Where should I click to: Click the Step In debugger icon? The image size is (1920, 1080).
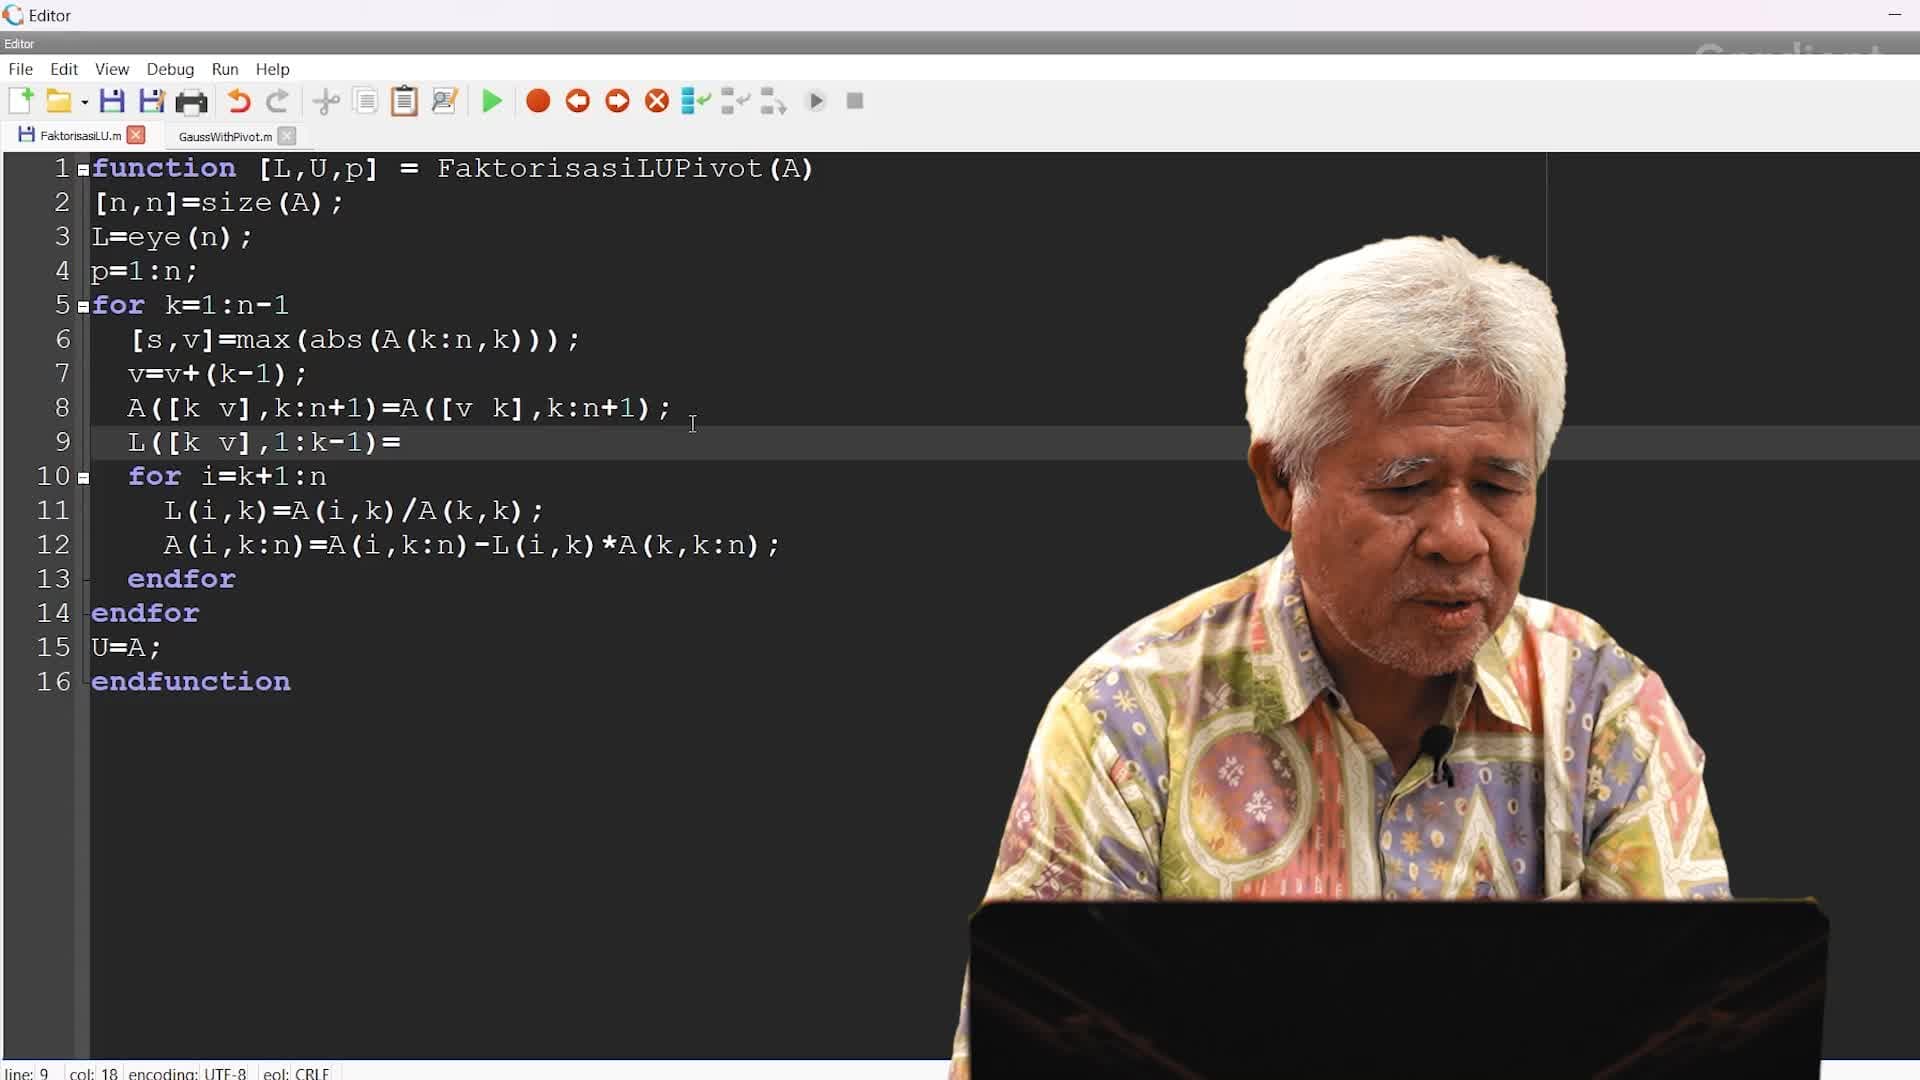737,100
